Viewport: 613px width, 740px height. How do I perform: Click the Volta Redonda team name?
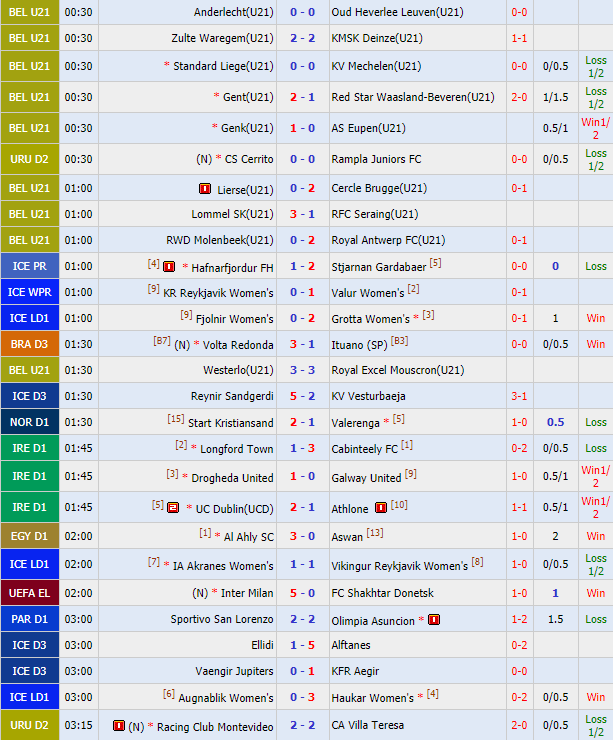(x=238, y=345)
